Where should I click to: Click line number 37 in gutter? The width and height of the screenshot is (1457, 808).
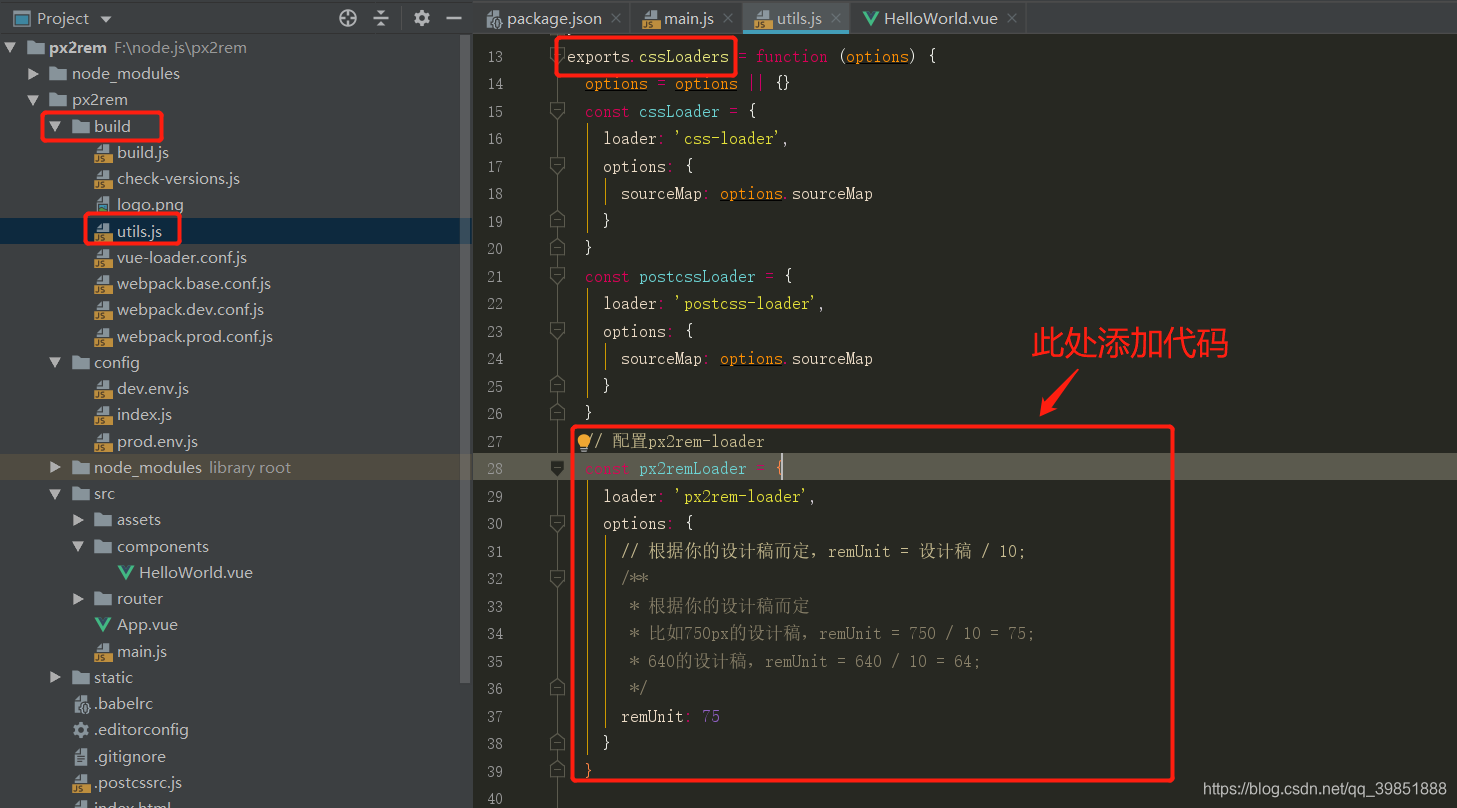(x=494, y=716)
